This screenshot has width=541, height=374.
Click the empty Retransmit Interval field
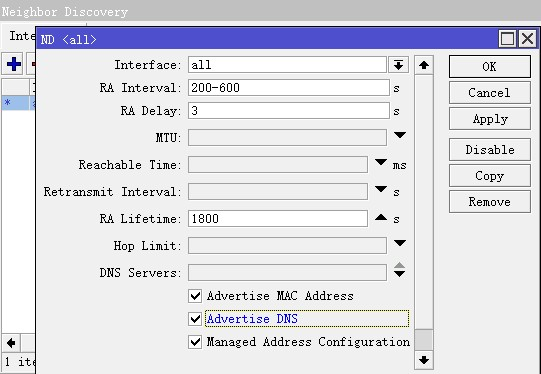point(278,191)
